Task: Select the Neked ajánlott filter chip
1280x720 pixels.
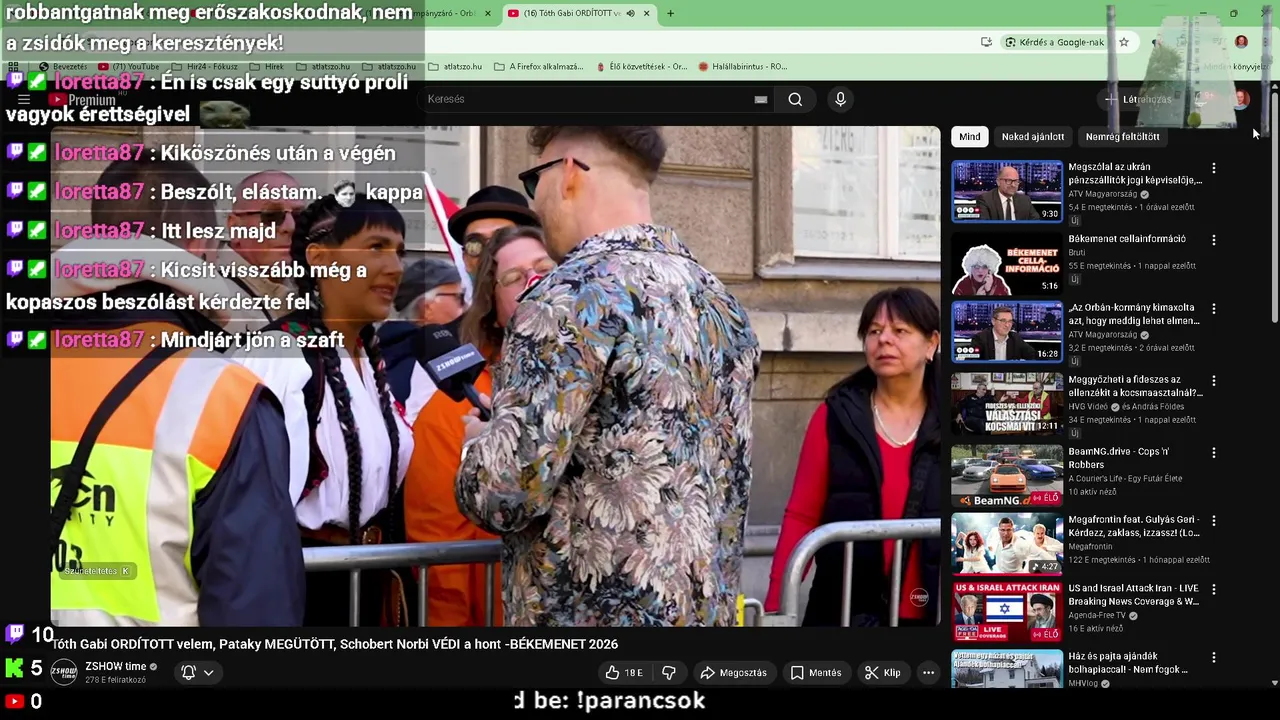Action: (1033, 136)
